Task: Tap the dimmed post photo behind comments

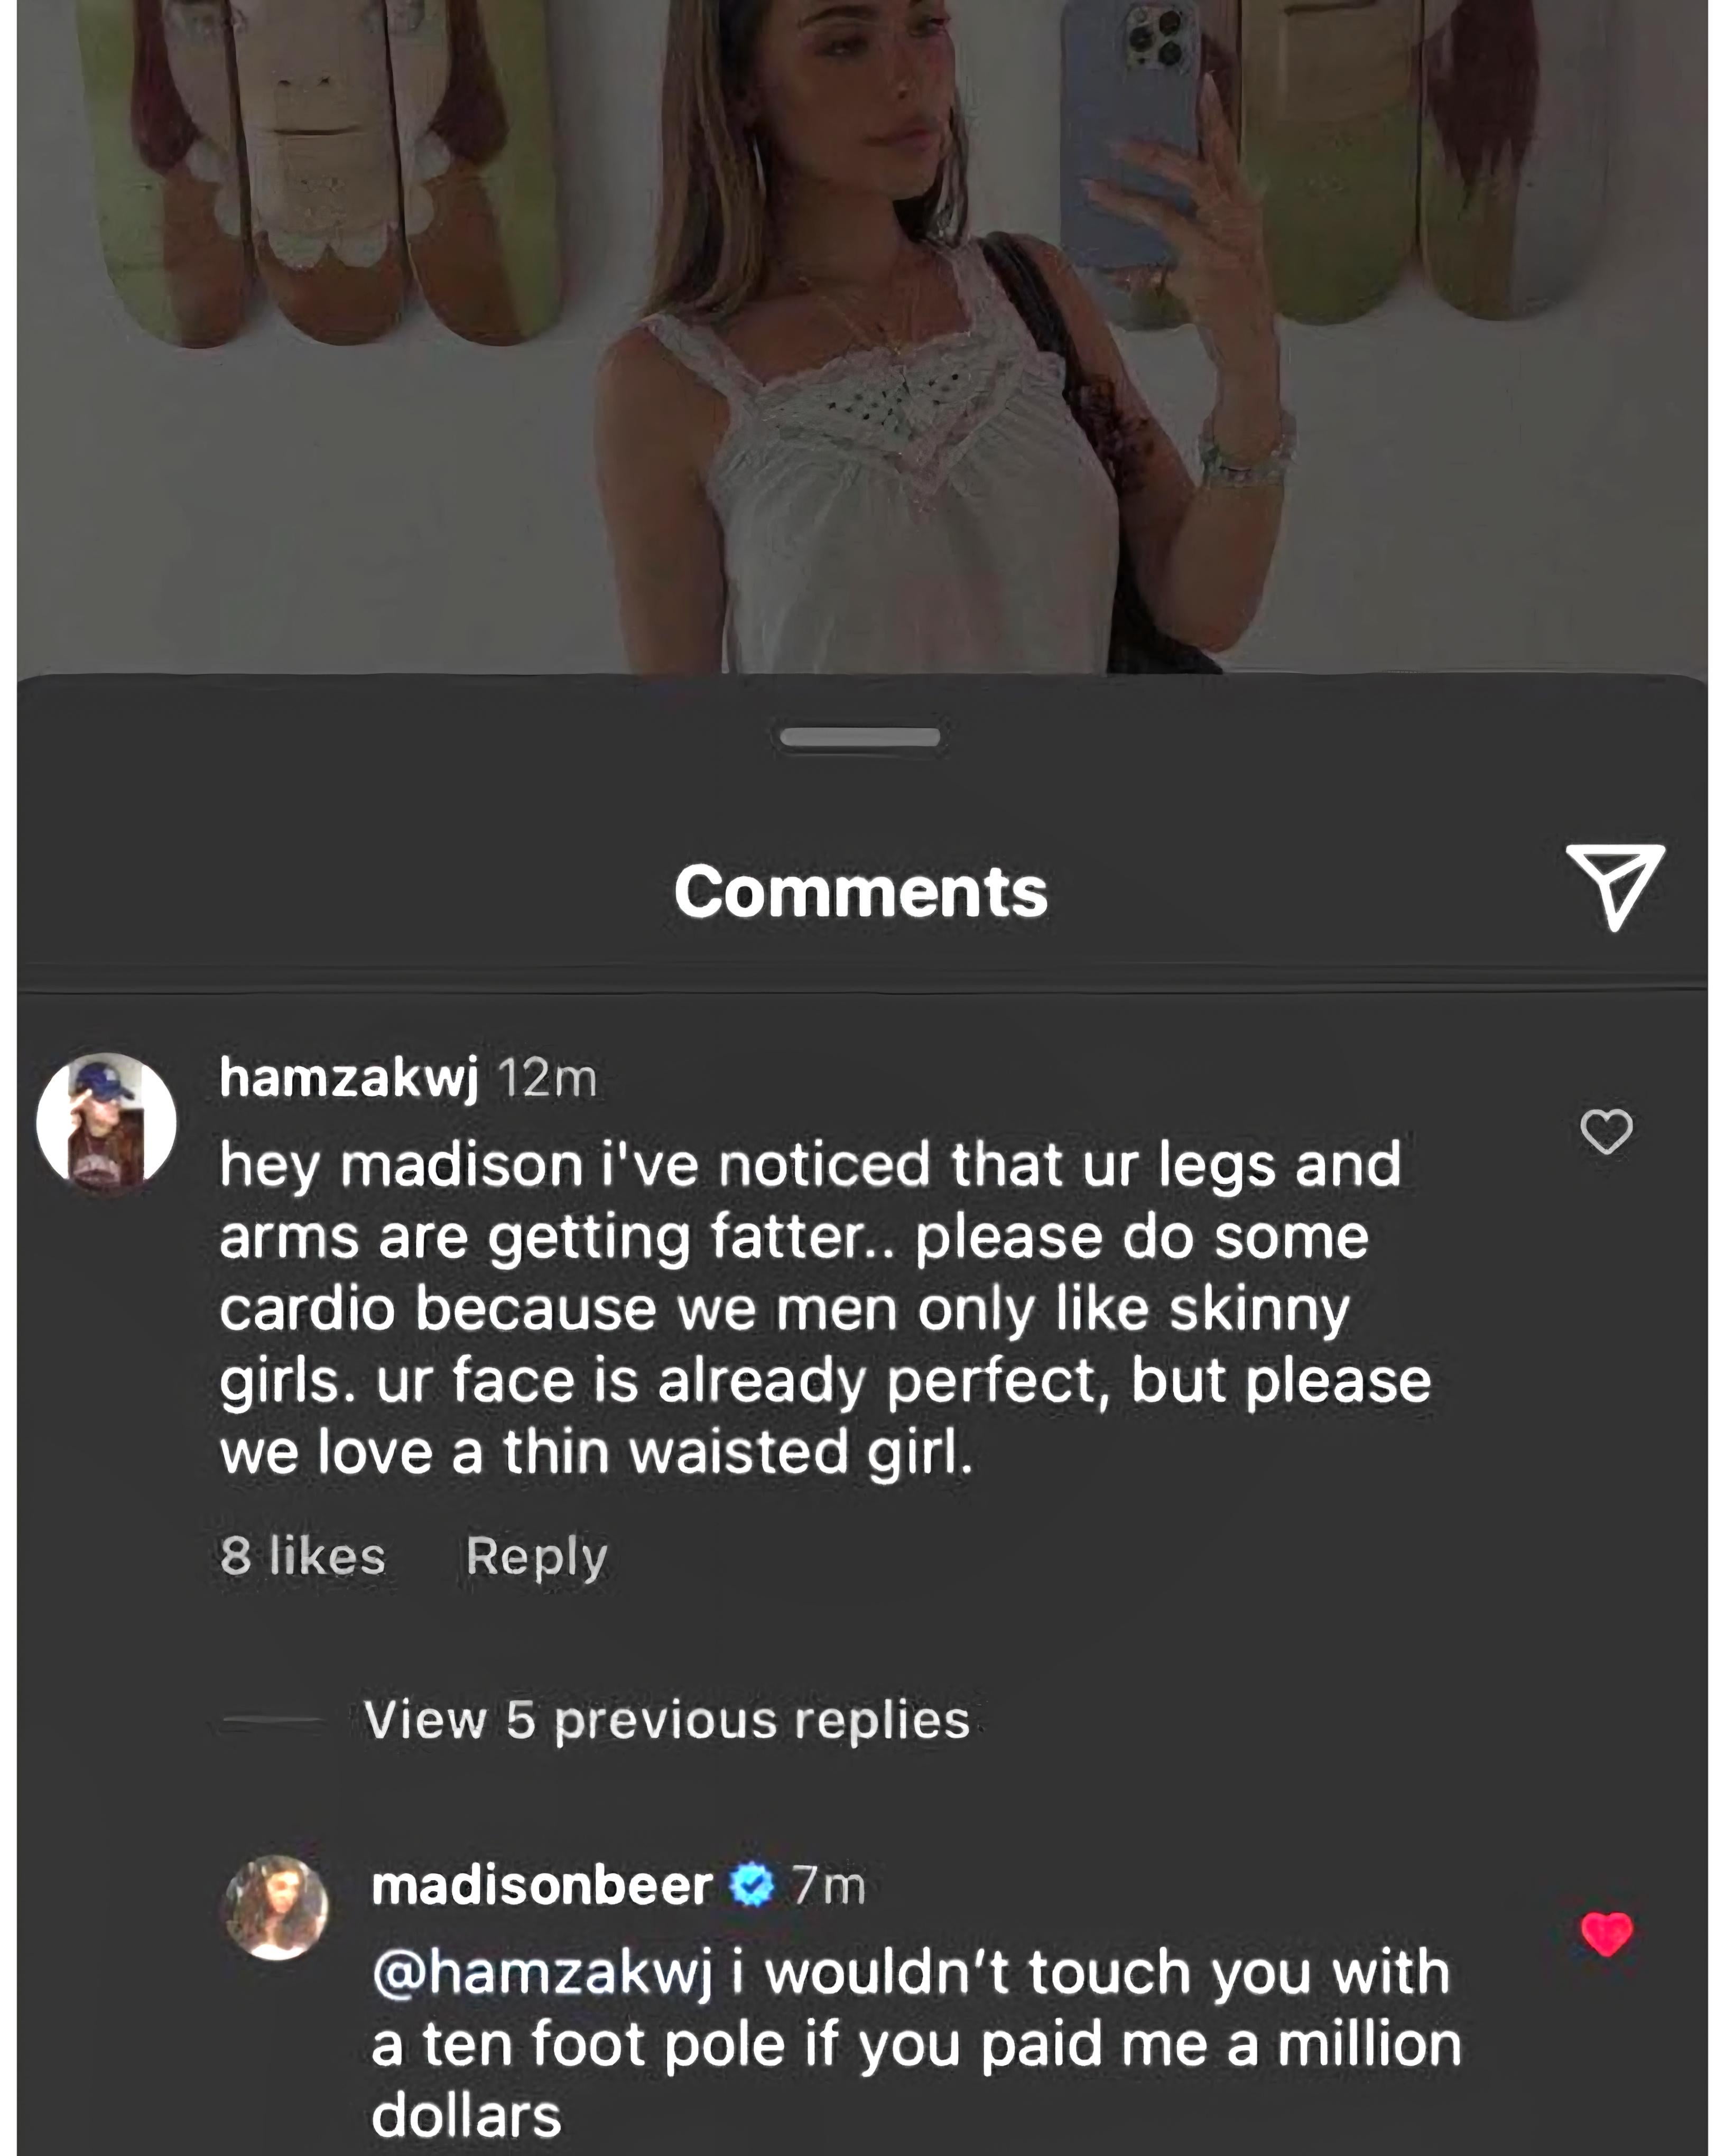Action: click(x=860, y=330)
